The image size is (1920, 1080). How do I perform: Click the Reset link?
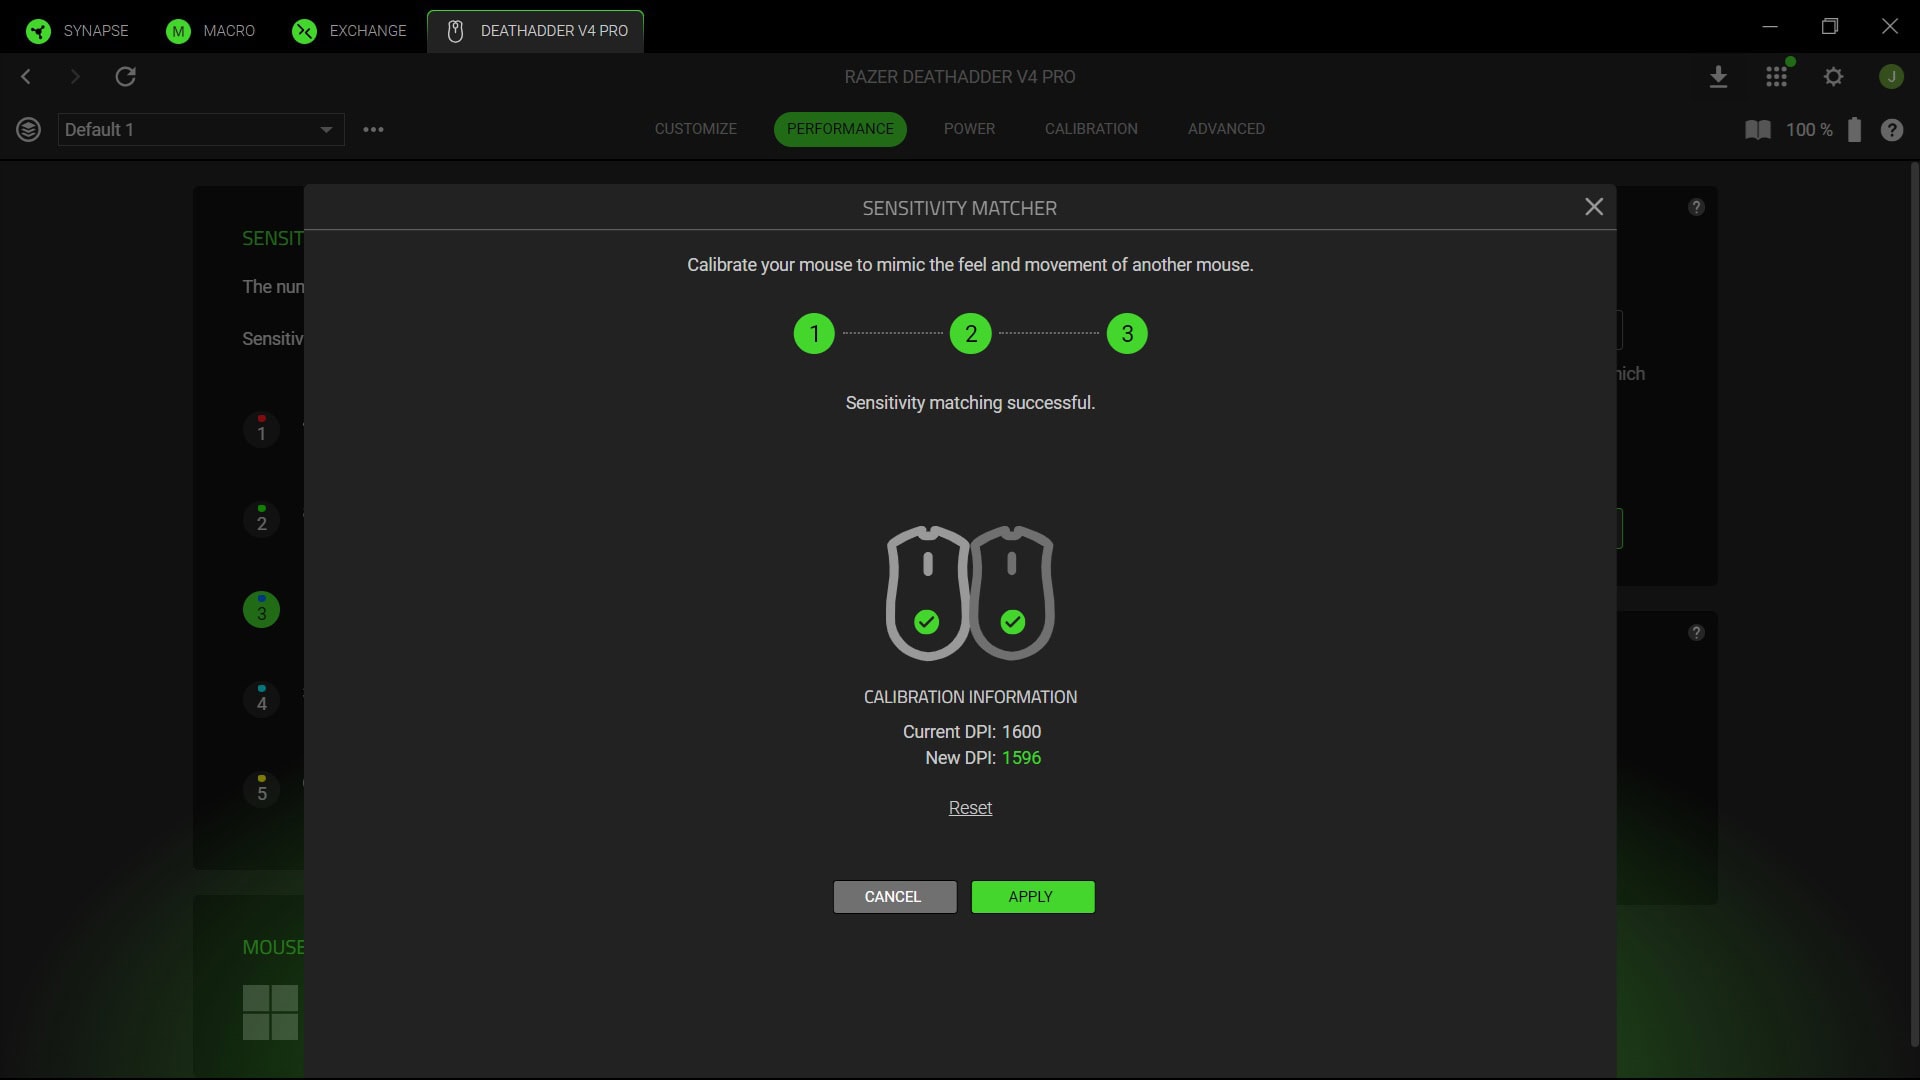point(970,807)
